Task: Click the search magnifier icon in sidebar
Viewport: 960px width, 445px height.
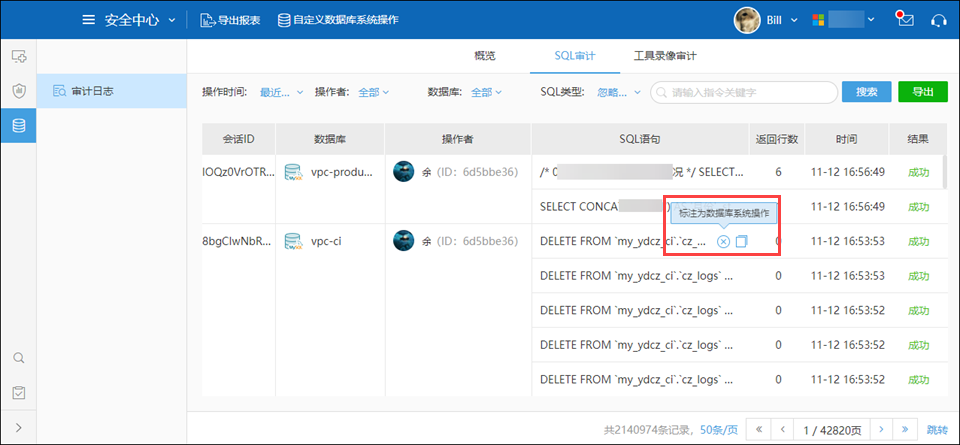Action: click(18, 358)
